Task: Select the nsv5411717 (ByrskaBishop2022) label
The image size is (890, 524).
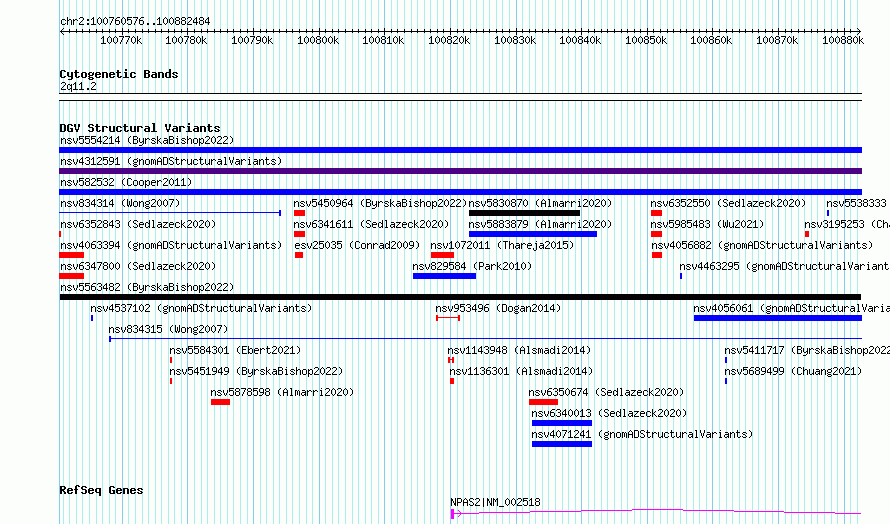Action: (807, 350)
